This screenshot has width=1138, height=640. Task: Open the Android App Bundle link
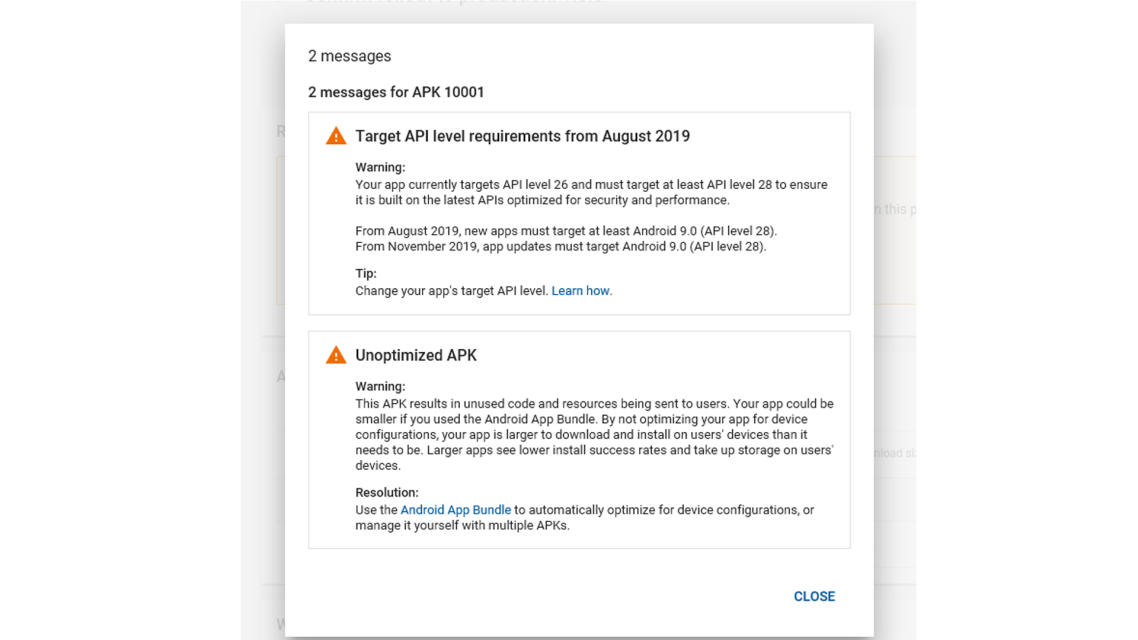455,509
